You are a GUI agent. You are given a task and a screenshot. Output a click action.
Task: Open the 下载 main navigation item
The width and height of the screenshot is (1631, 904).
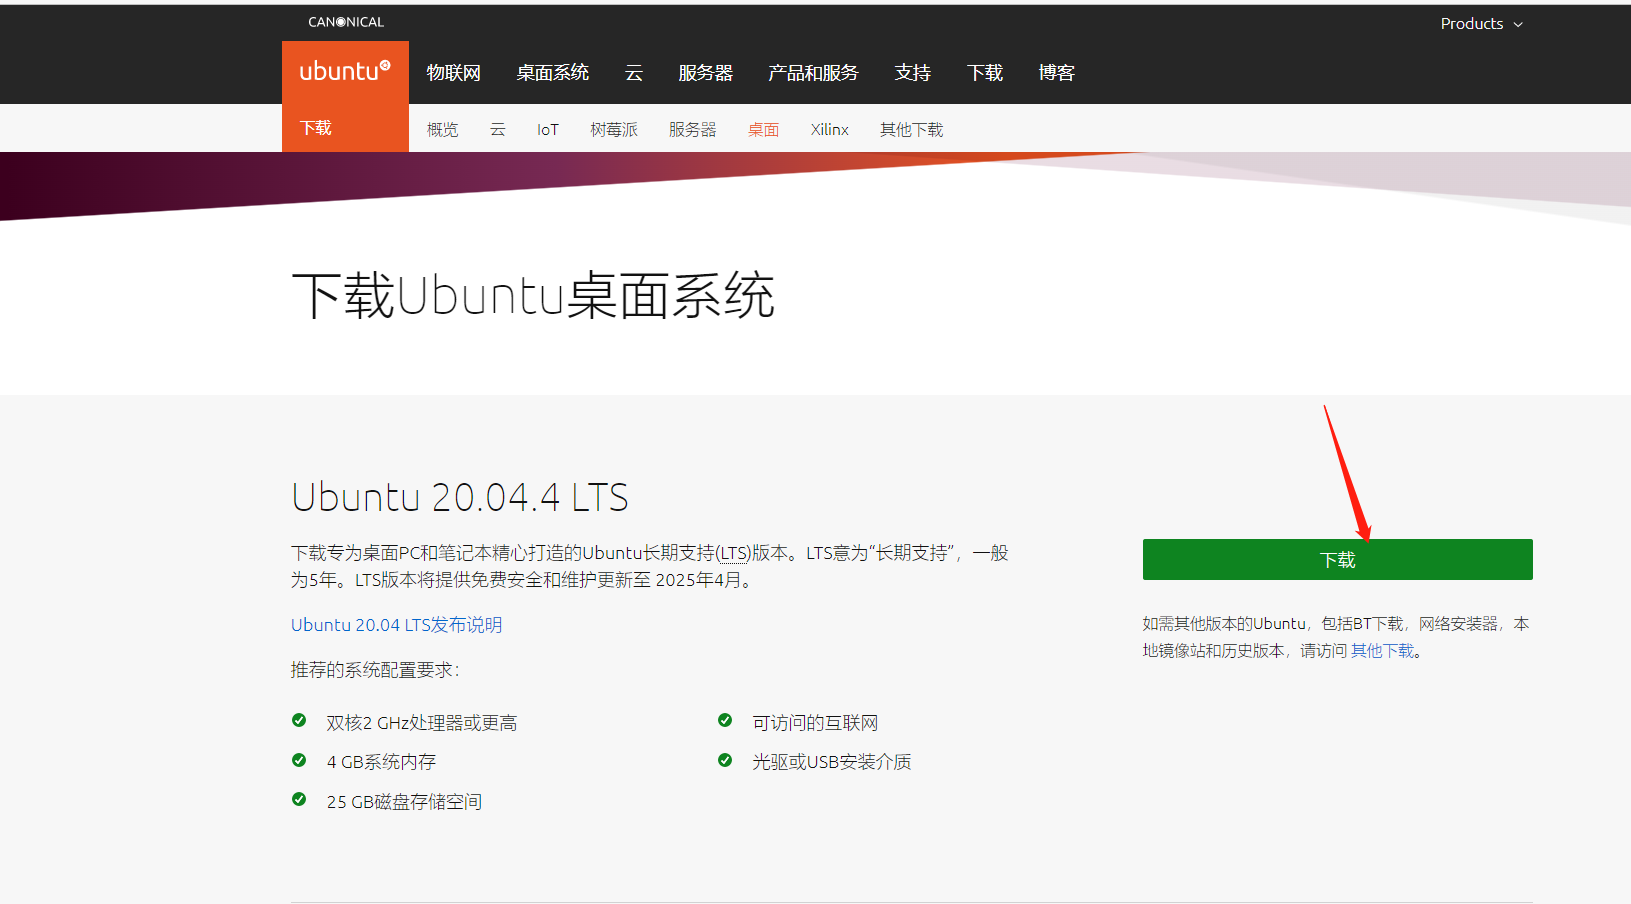click(x=985, y=73)
